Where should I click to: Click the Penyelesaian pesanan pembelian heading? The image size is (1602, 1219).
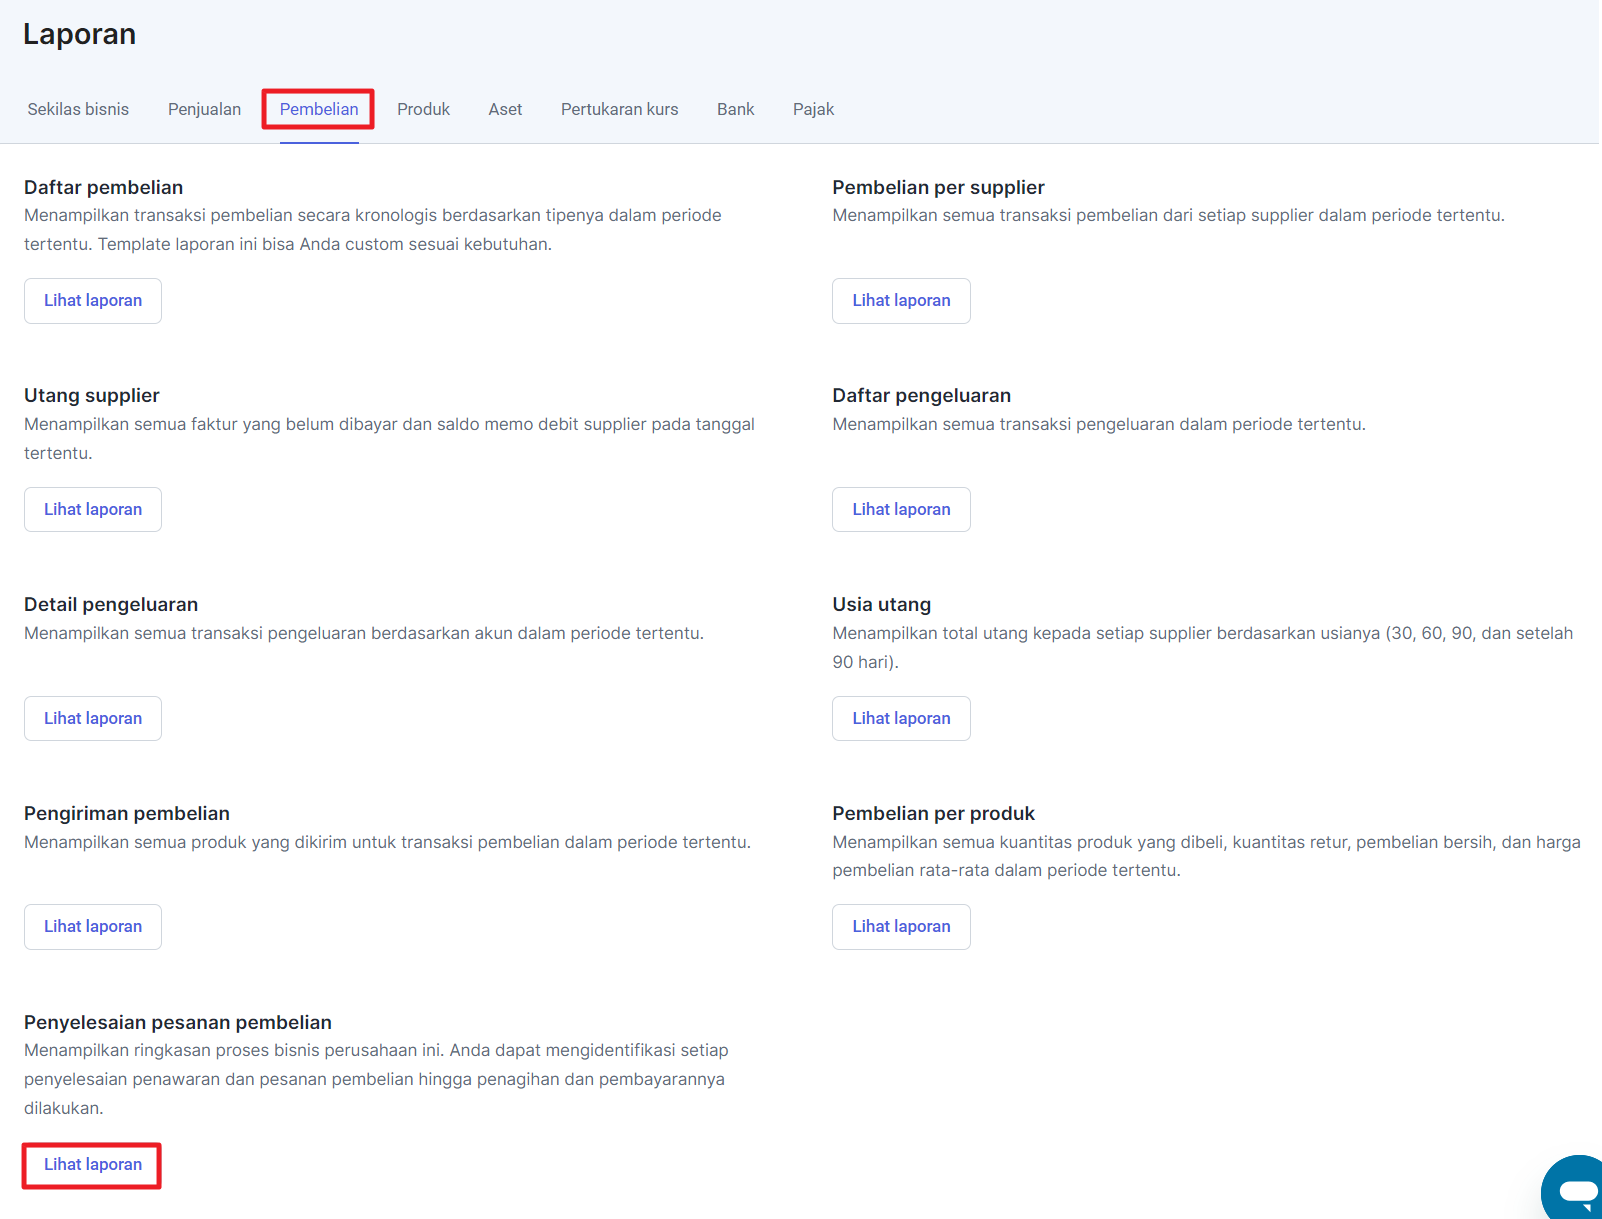(178, 1022)
